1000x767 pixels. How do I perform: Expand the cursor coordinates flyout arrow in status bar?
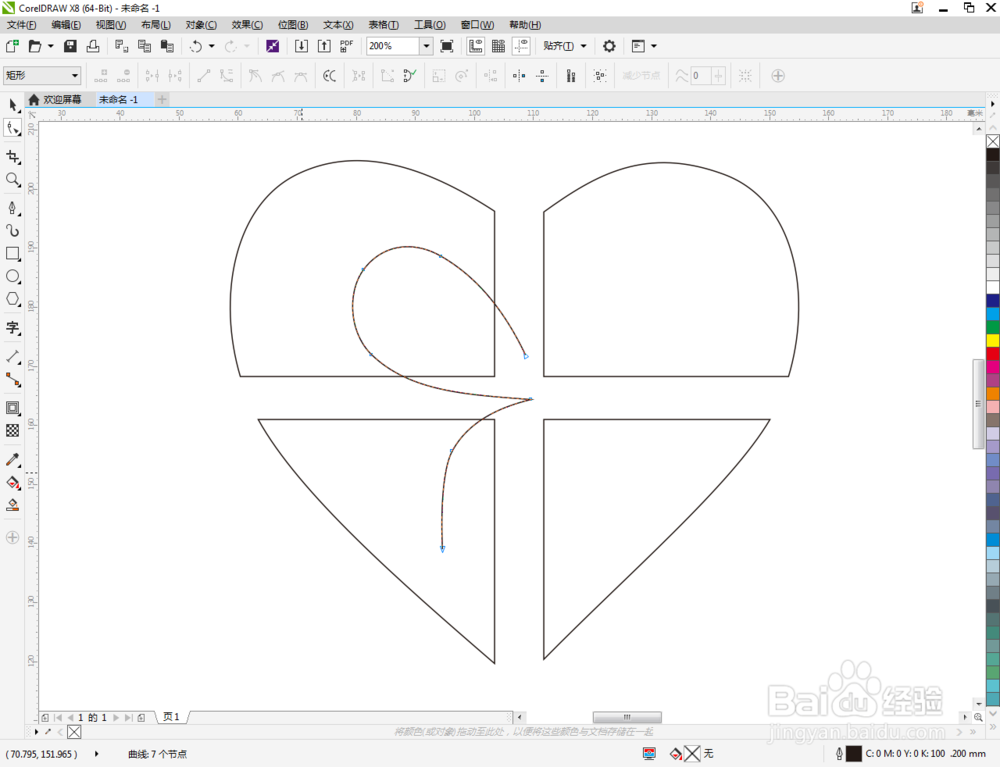click(96, 754)
